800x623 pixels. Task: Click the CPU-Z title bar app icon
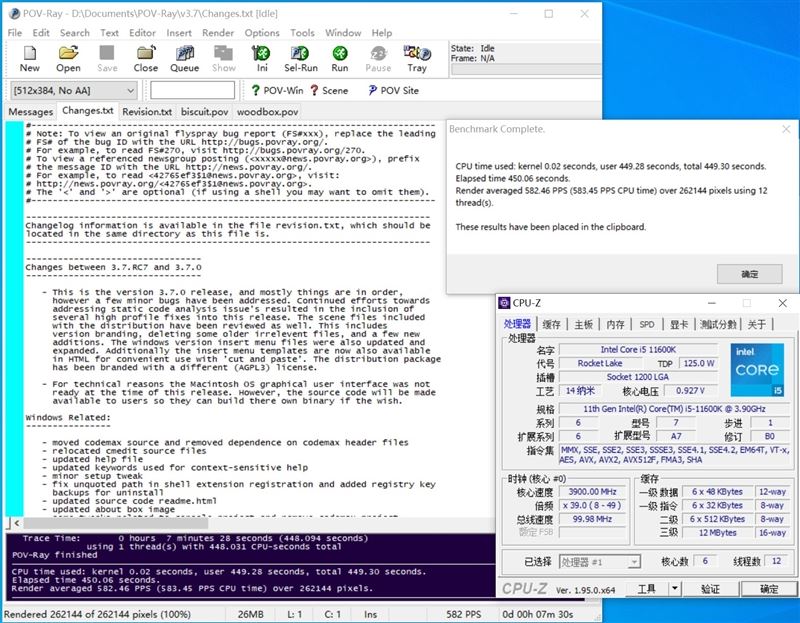pos(504,303)
